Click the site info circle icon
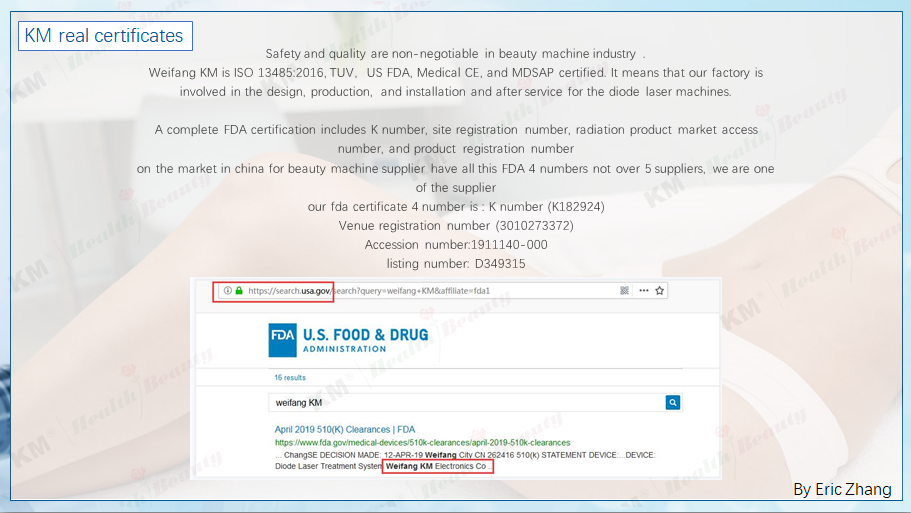 [228, 290]
